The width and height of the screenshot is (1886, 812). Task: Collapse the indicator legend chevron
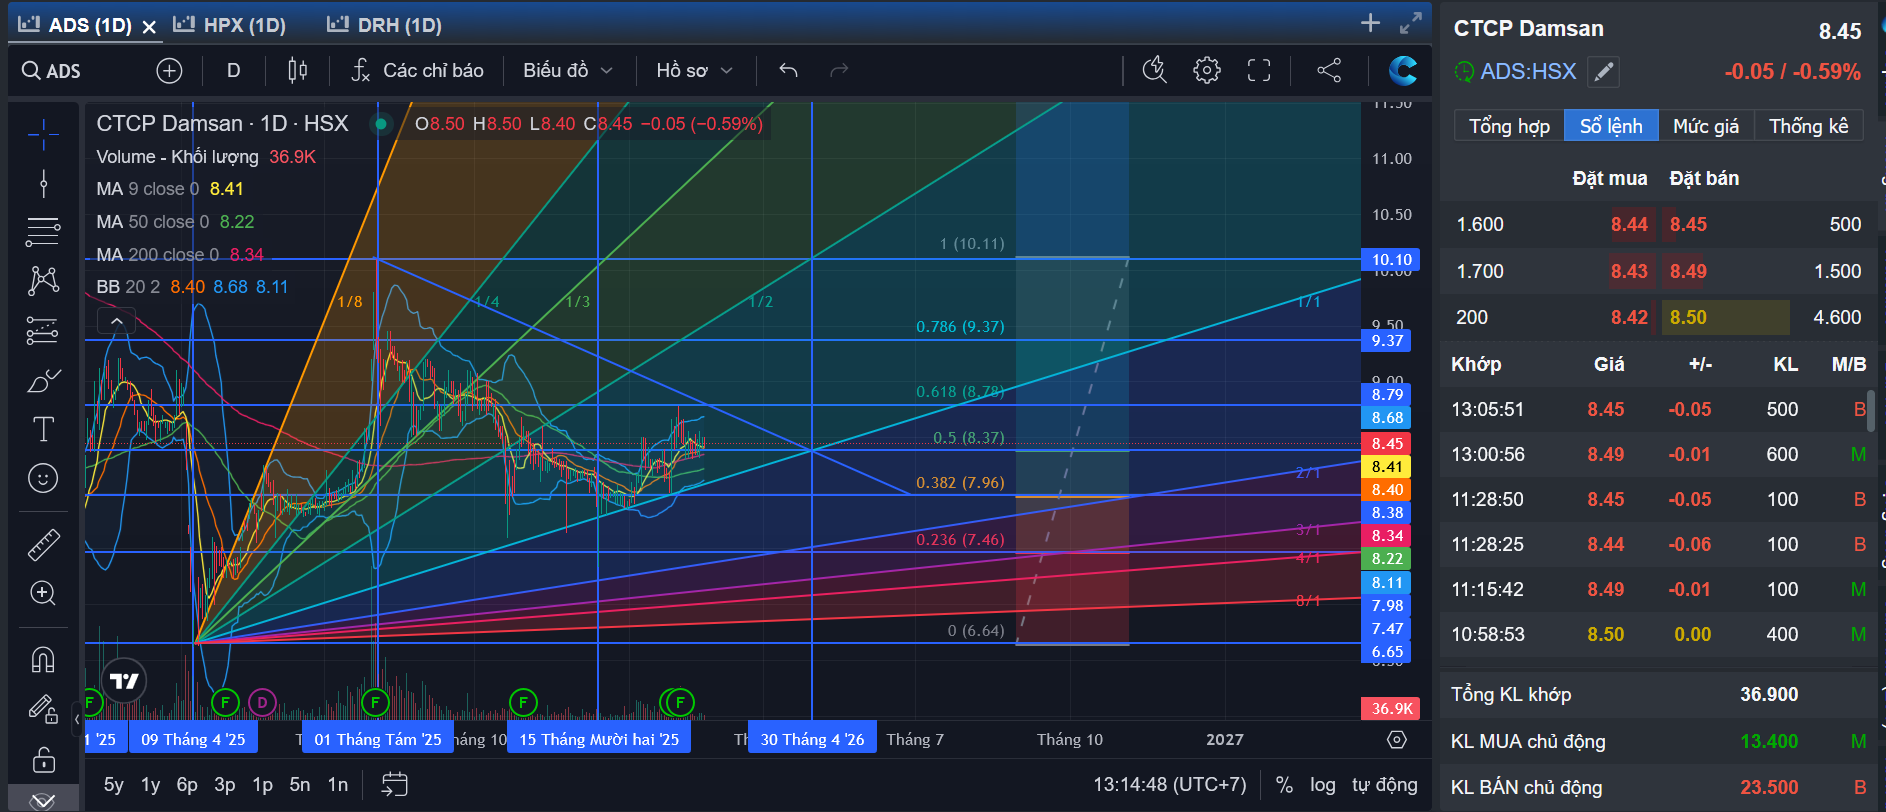(x=116, y=321)
